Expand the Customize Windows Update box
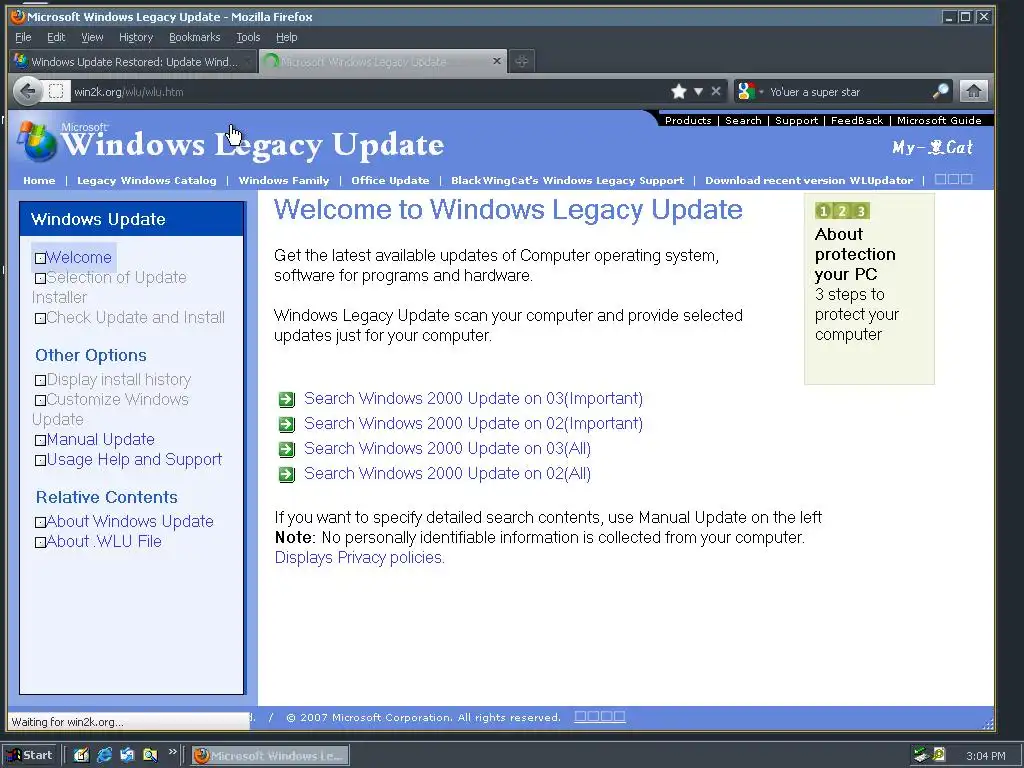The width and height of the screenshot is (1024, 768). pos(40,400)
